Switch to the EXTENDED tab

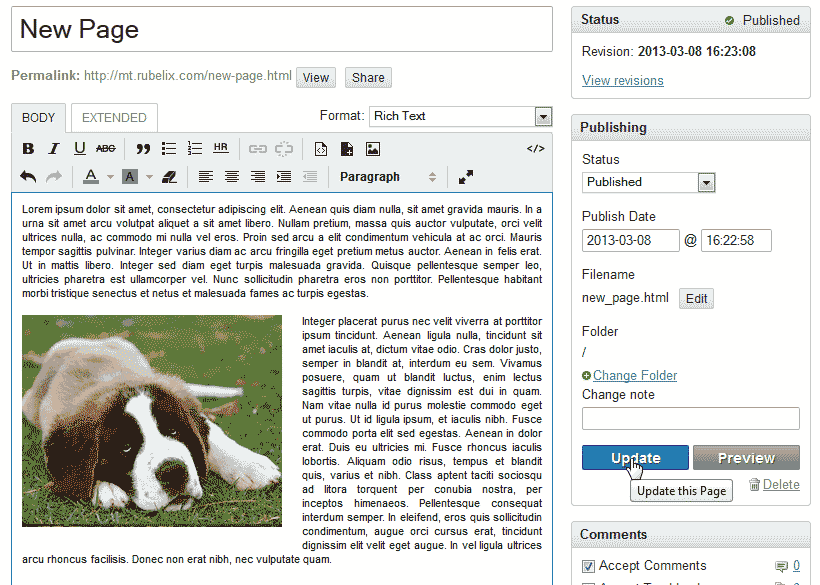click(x=114, y=118)
